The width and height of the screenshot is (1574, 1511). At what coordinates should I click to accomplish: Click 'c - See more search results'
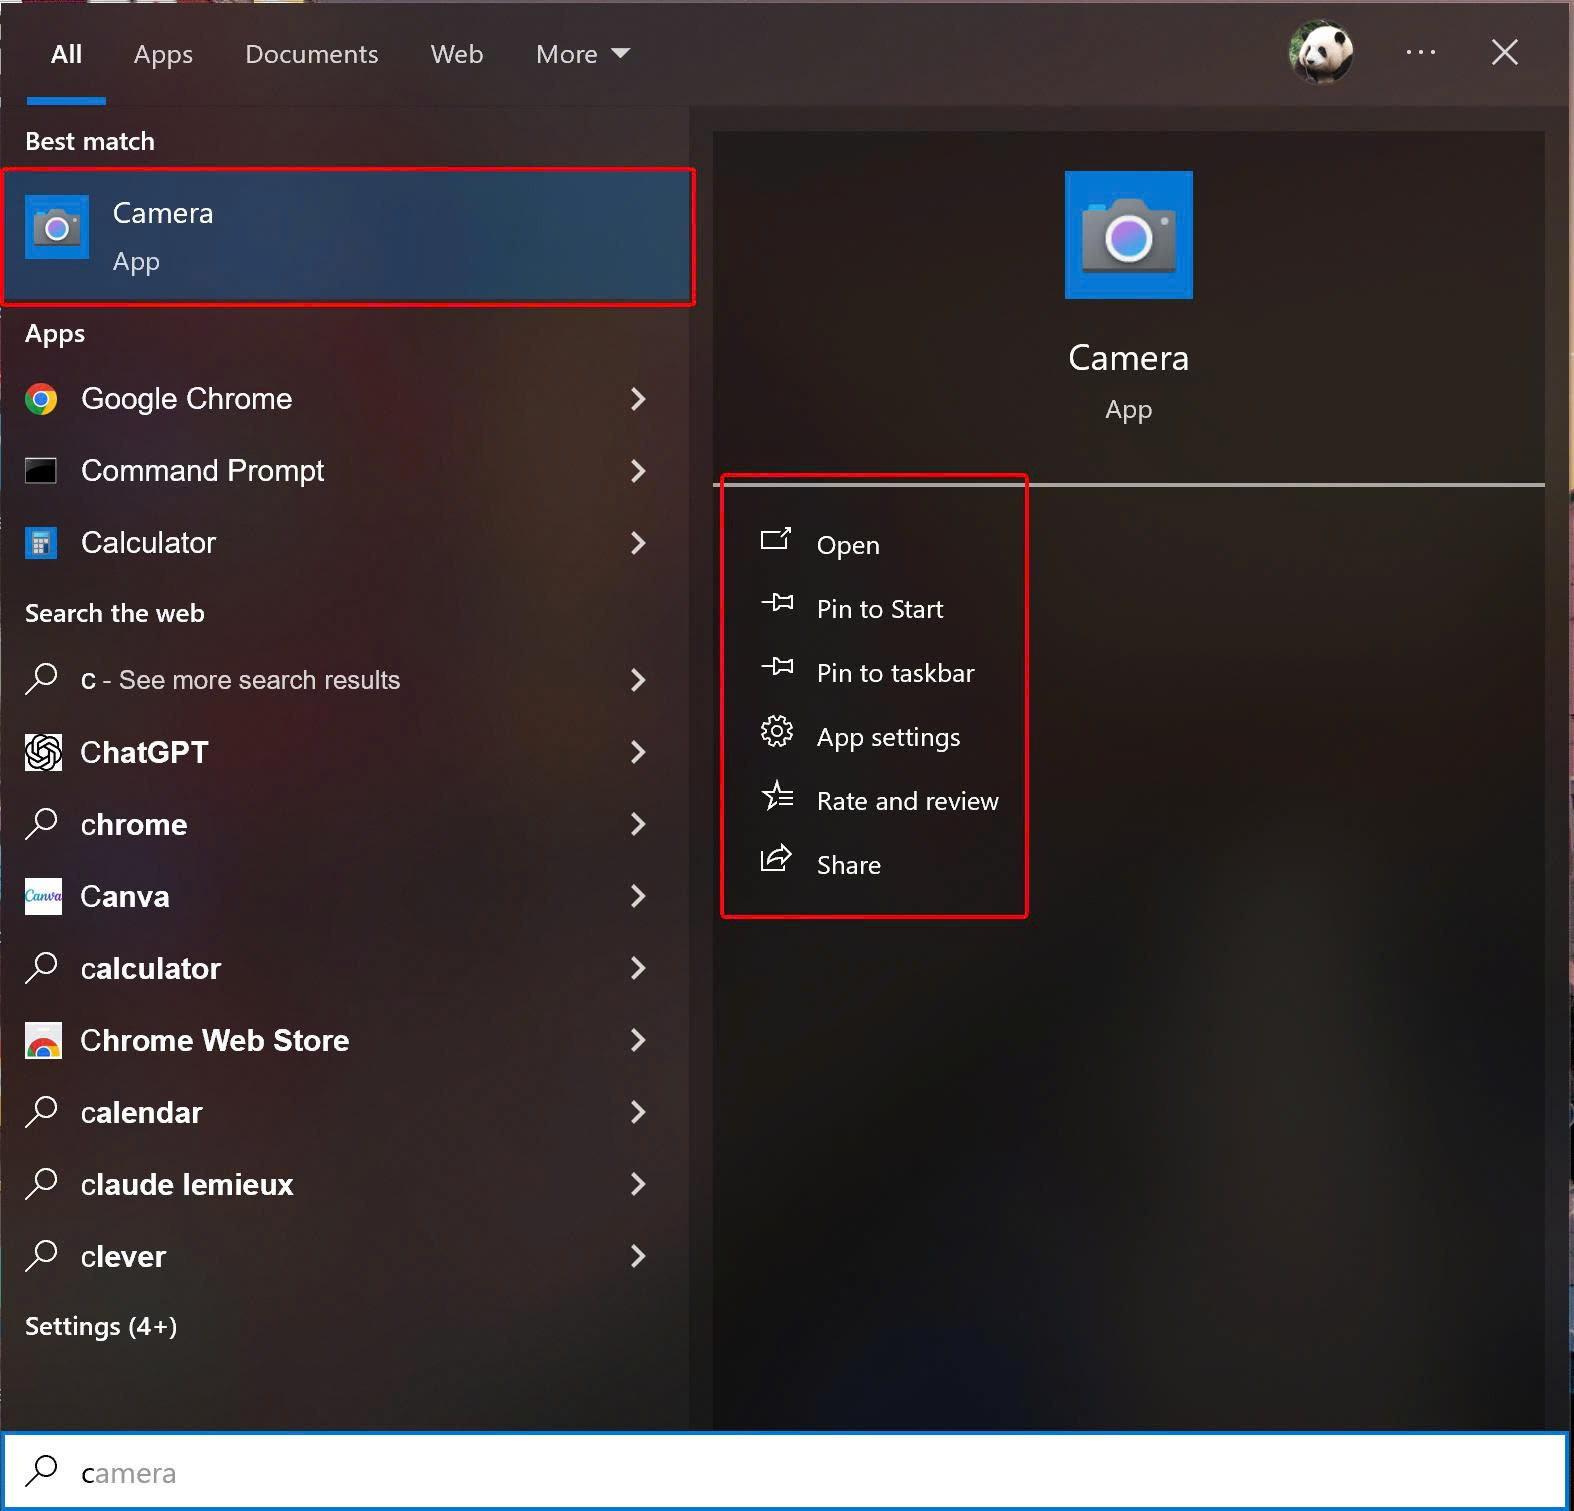point(240,680)
